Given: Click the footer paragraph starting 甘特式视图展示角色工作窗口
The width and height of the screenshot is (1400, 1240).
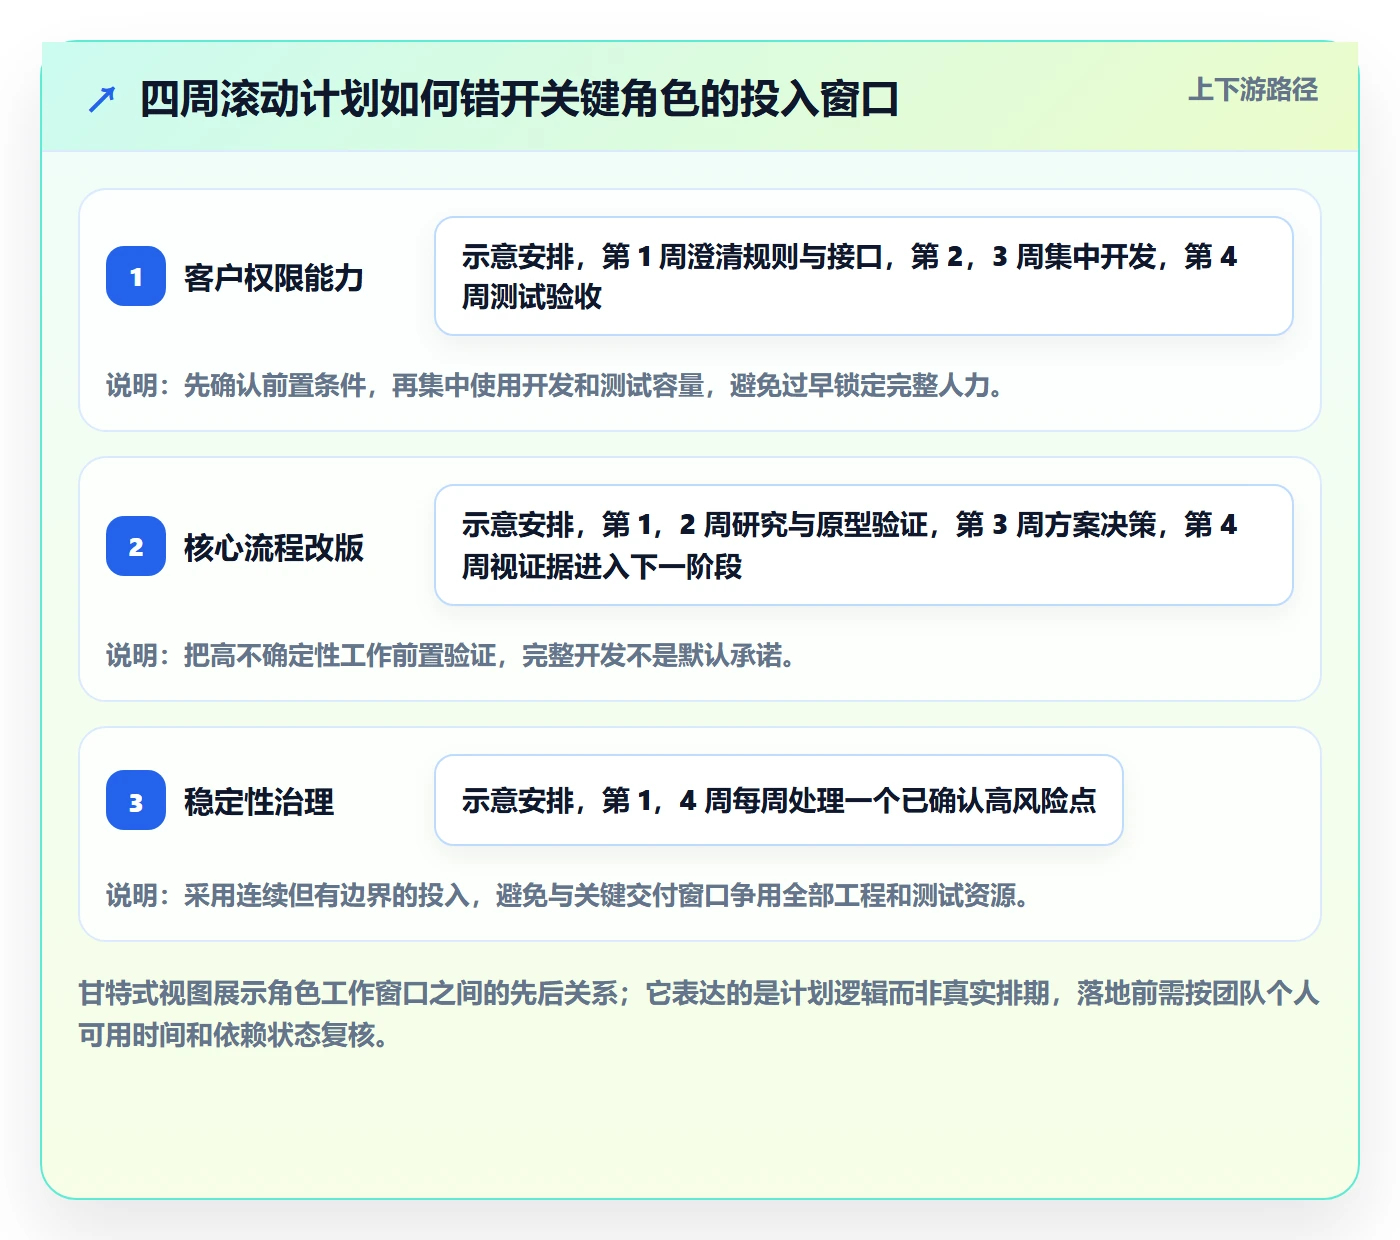Looking at the screenshot, I should [699, 1013].
